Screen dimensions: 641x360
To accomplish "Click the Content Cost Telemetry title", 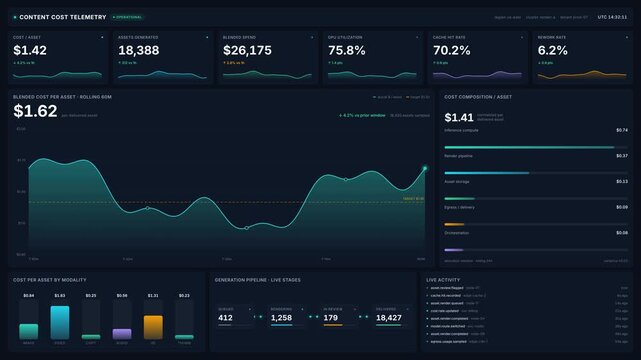I will 63,17.
